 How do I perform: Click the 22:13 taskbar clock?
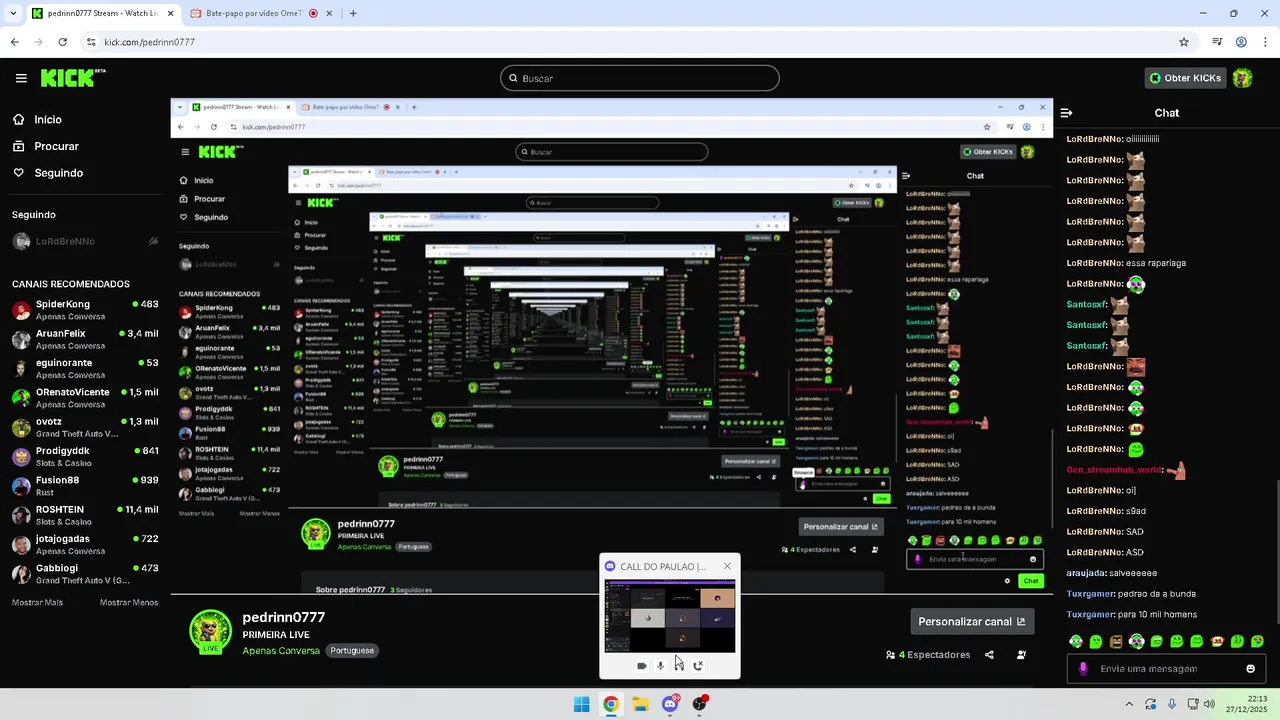(1257, 698)
